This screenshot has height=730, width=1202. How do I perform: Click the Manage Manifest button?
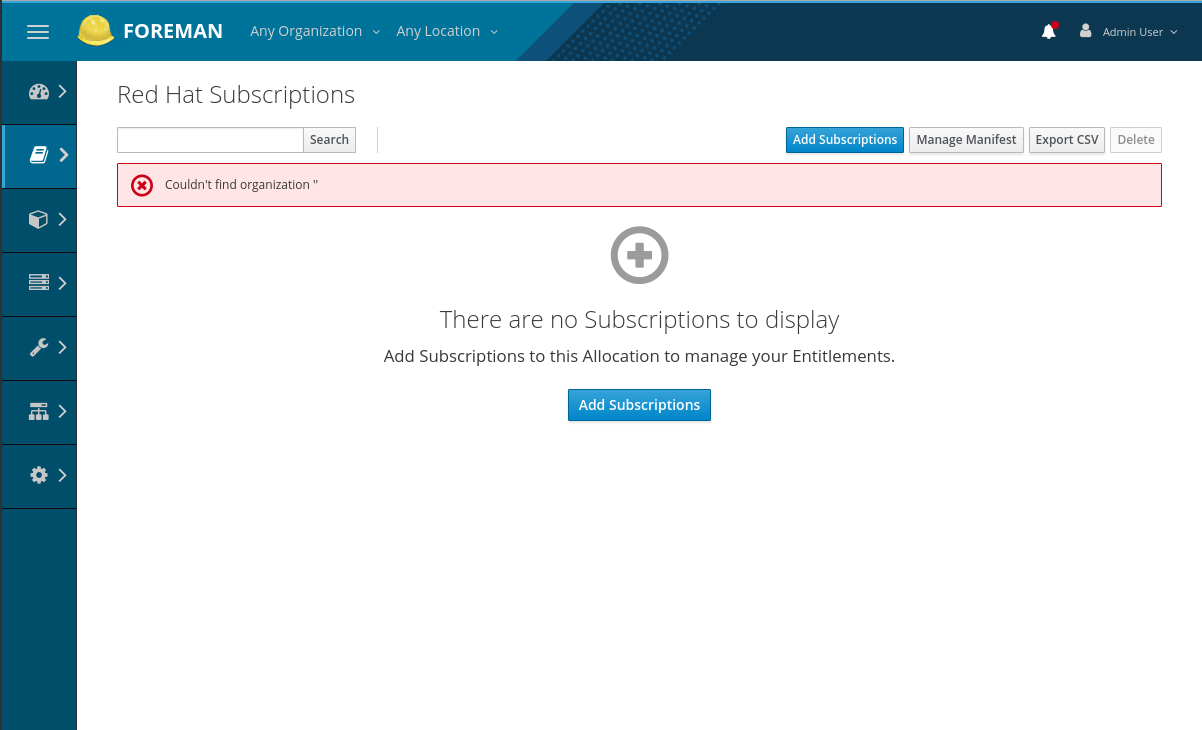click(966, 140)
